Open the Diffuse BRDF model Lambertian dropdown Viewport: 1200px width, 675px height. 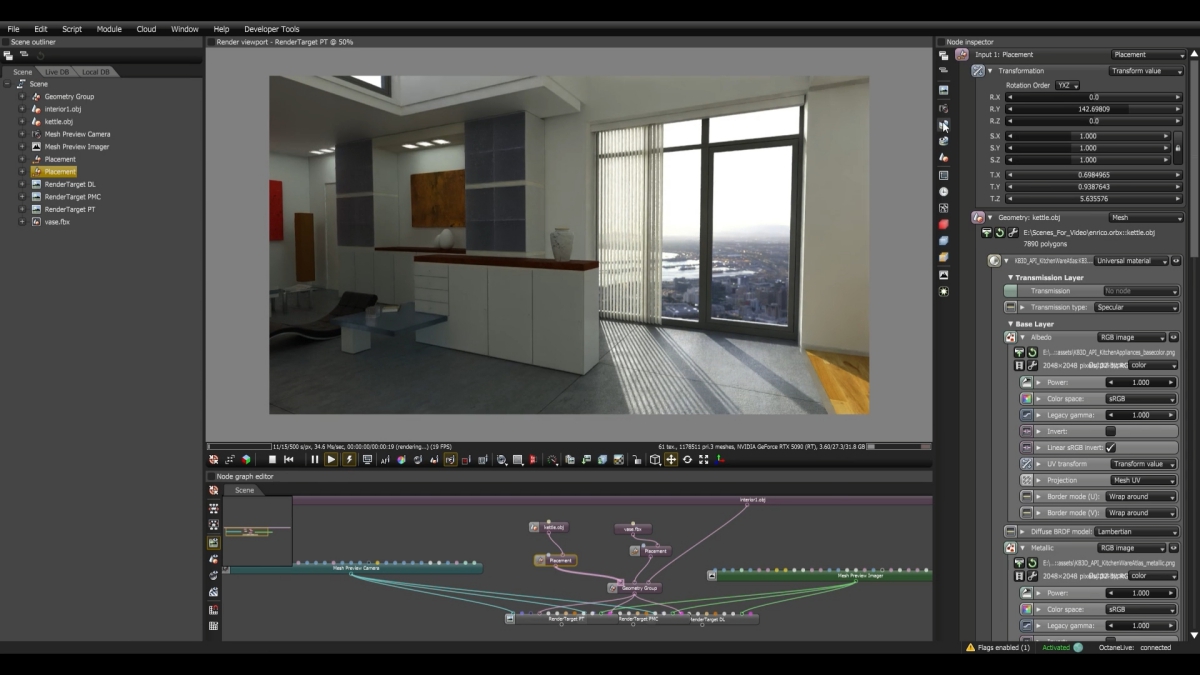[1135, 531]
